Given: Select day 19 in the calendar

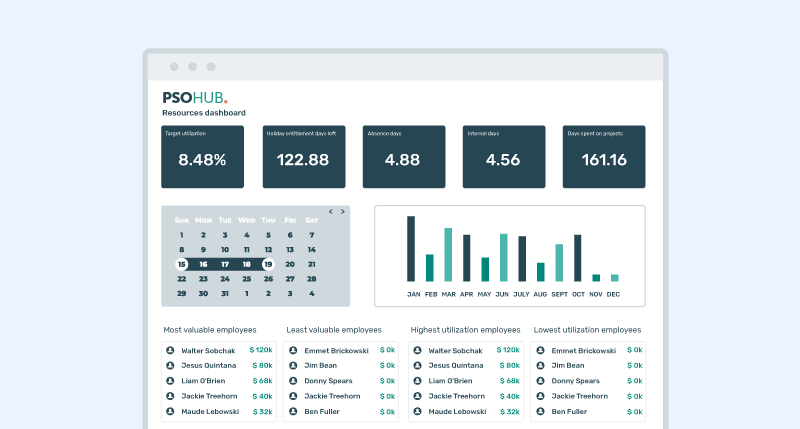Looking at the screenshot, I should coord(268,264).
